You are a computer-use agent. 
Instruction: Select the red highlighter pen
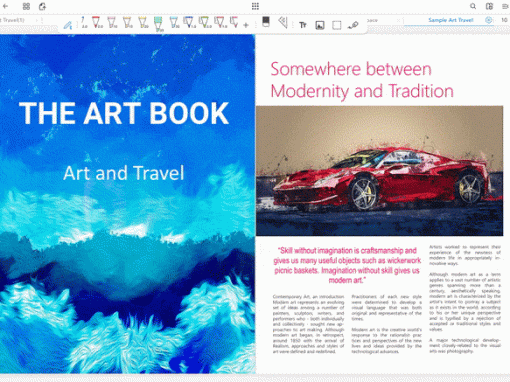coord(96,22)
